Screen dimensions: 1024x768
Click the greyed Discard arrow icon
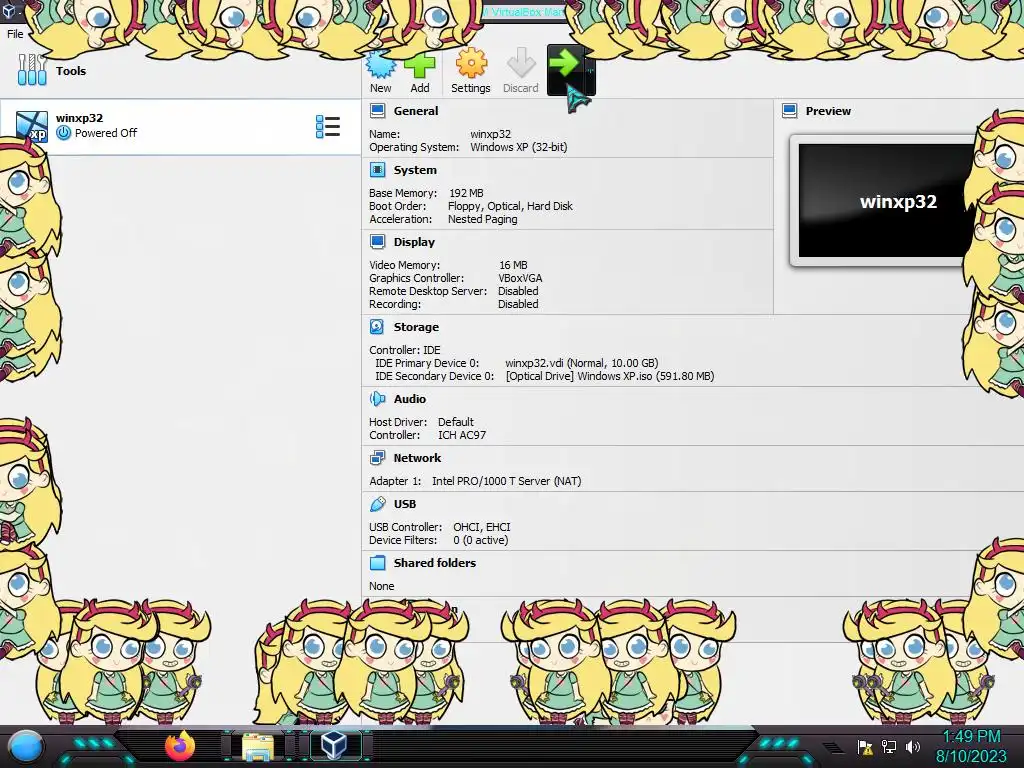[520, 71]
